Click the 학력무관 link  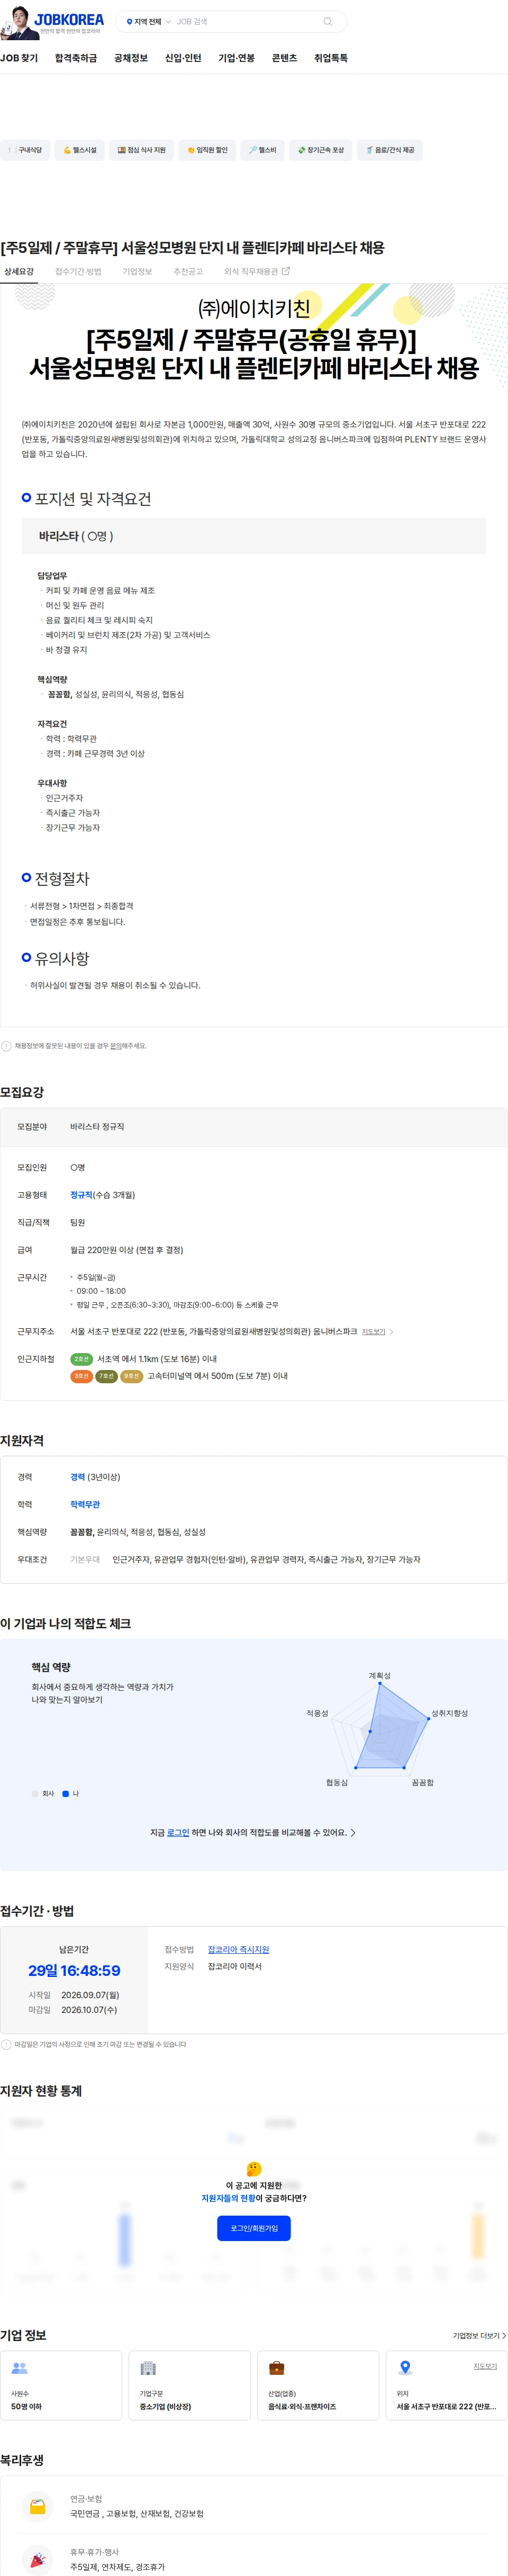point(85,1505)
